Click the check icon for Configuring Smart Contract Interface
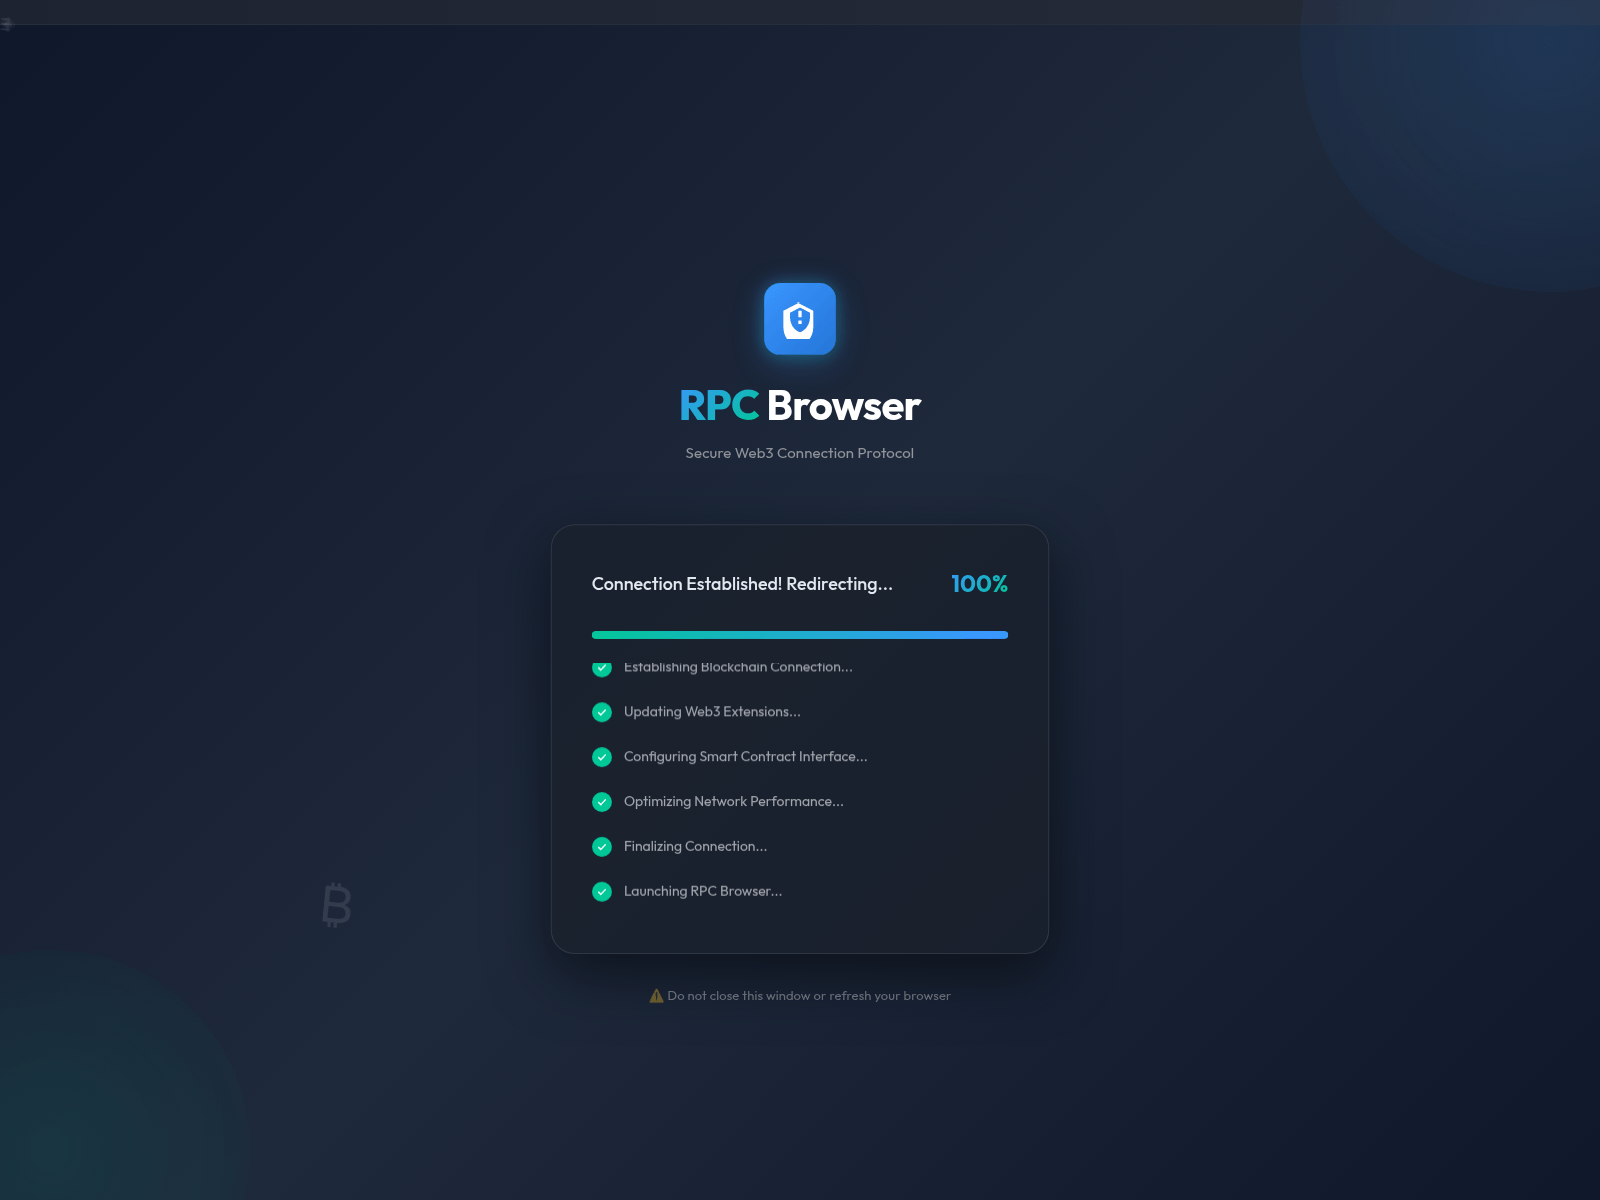 point(602,757)
